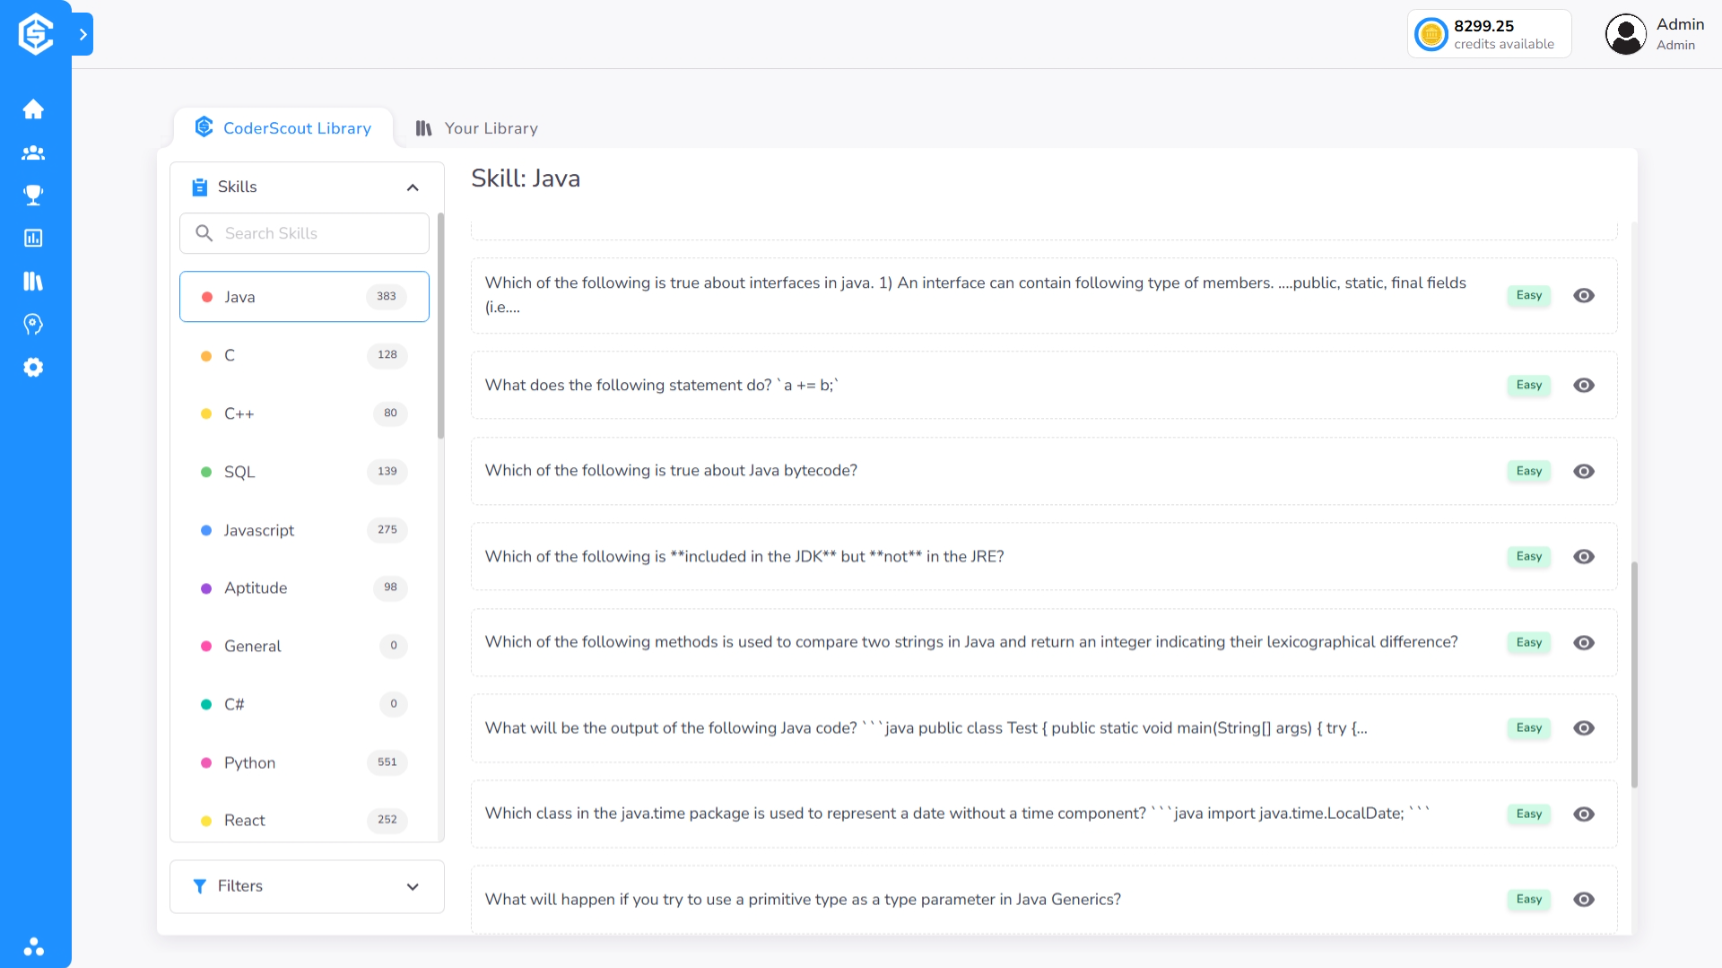1722x968 pixels.
Task: Select the CoderScout Library tab
Action: (283, 128)
